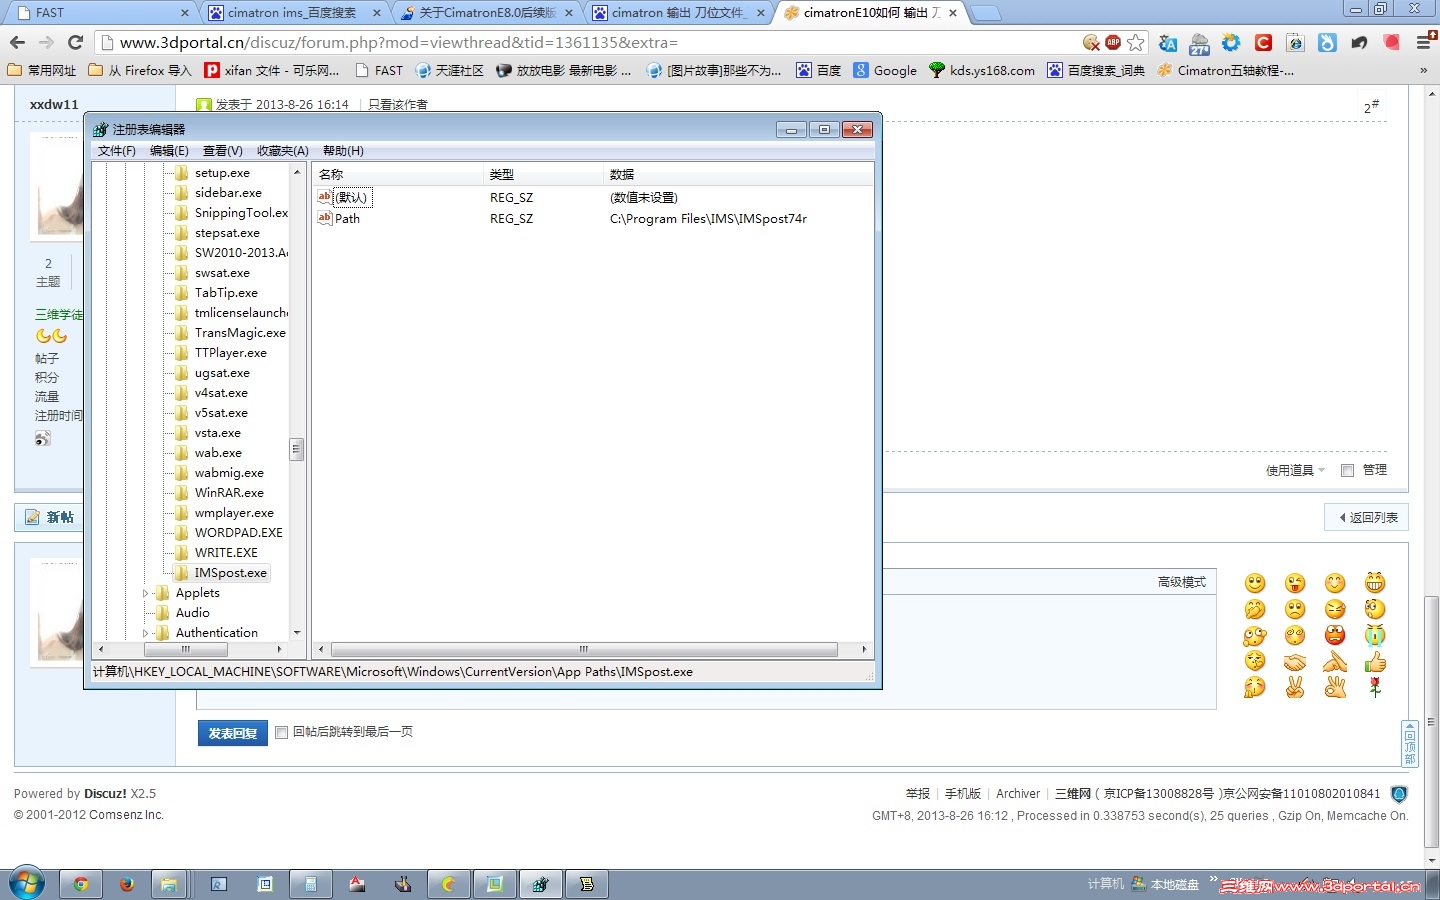Click the 数据 column header
Image resolution: width=1440 pixels, height=900 pixels.
click(x=738, y=174)
